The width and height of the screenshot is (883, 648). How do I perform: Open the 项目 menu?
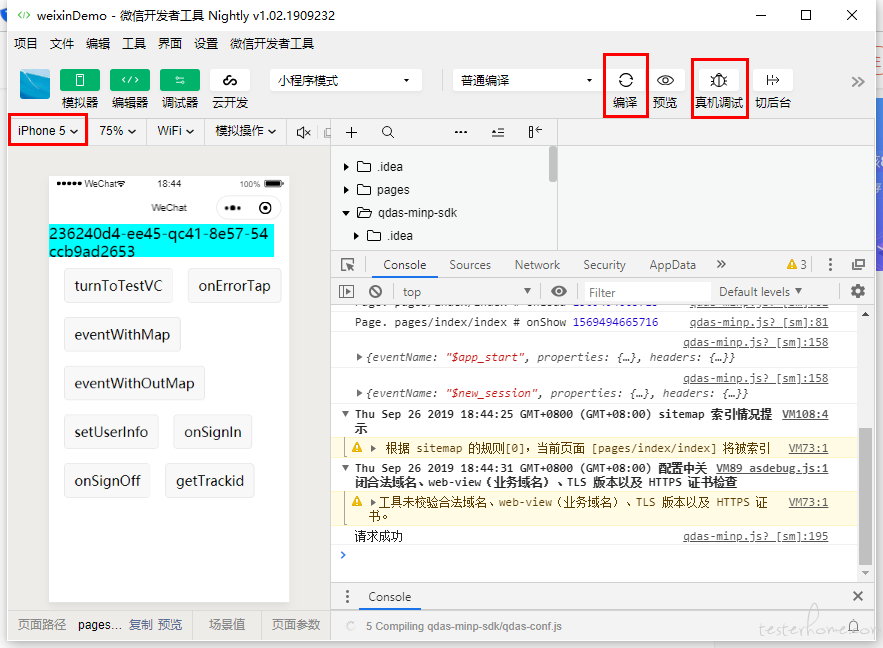pyautogui.click(x=25, y=43)
